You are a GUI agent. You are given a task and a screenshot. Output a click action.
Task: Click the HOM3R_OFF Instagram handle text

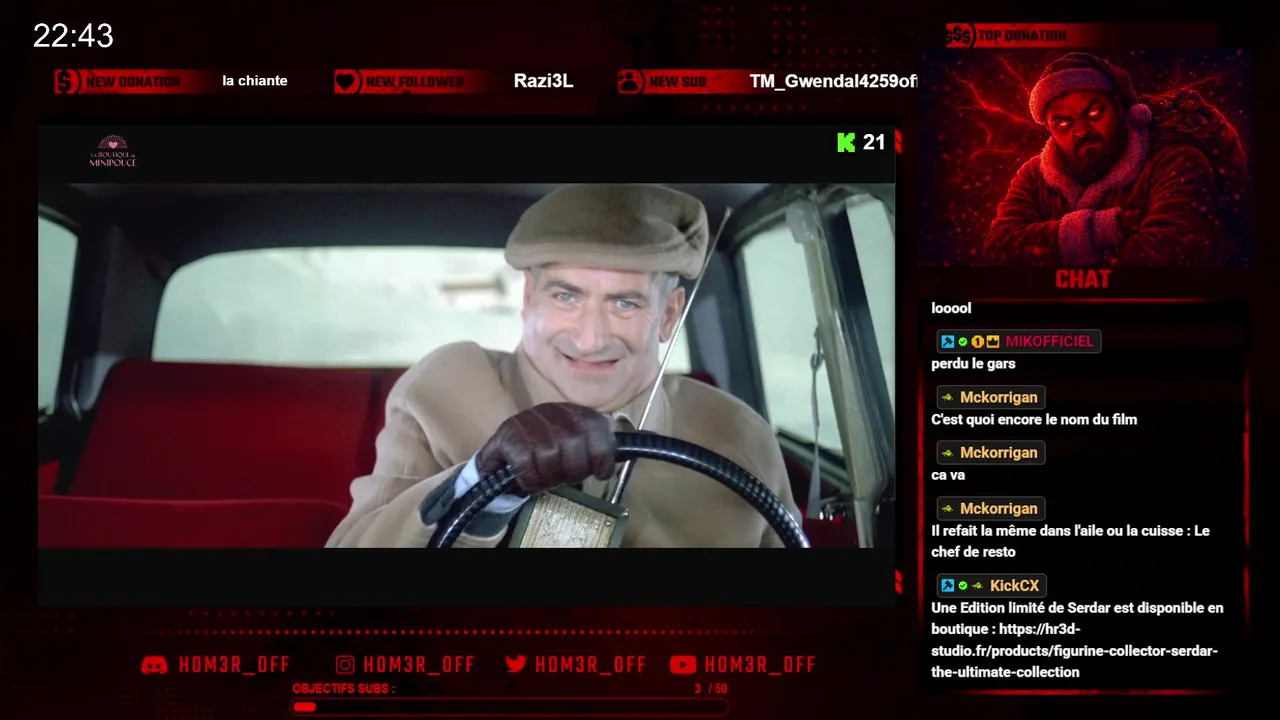click(x=419, y=665)
